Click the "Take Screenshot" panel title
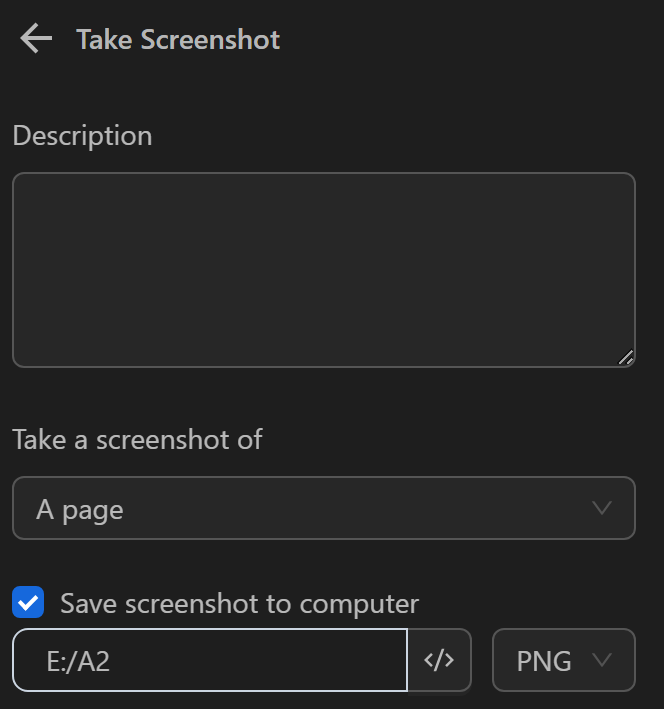The height and width of the screenshot is (709, 664). click(178, 40)
